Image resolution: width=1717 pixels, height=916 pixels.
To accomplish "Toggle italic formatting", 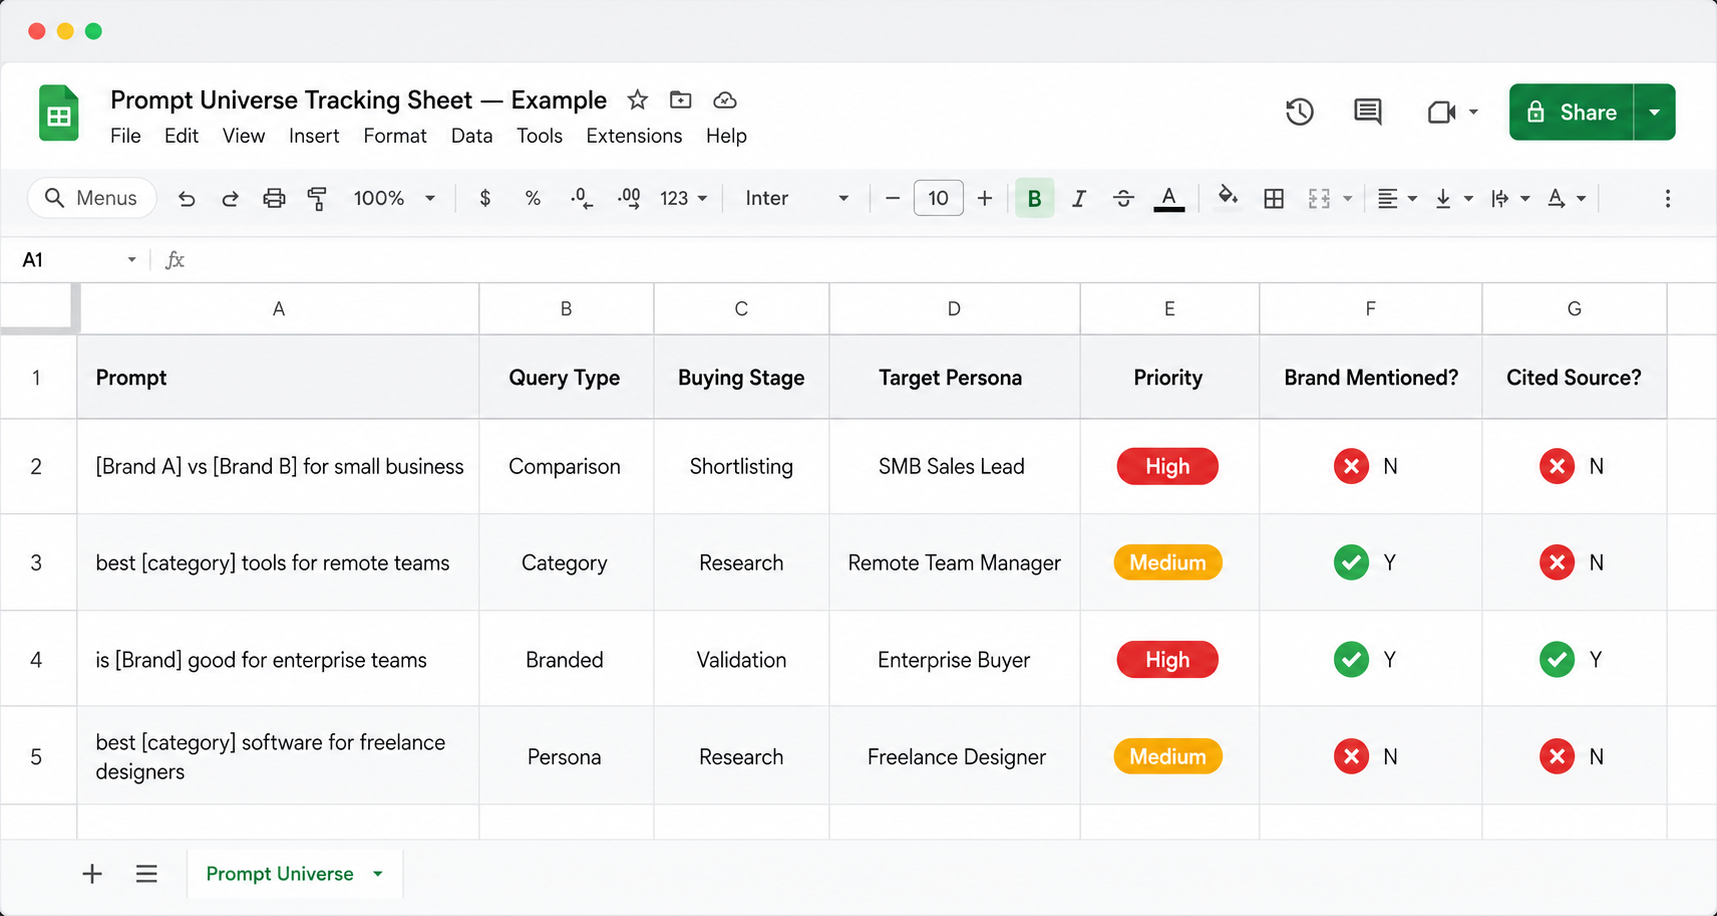I will (x=1078, y=198).
